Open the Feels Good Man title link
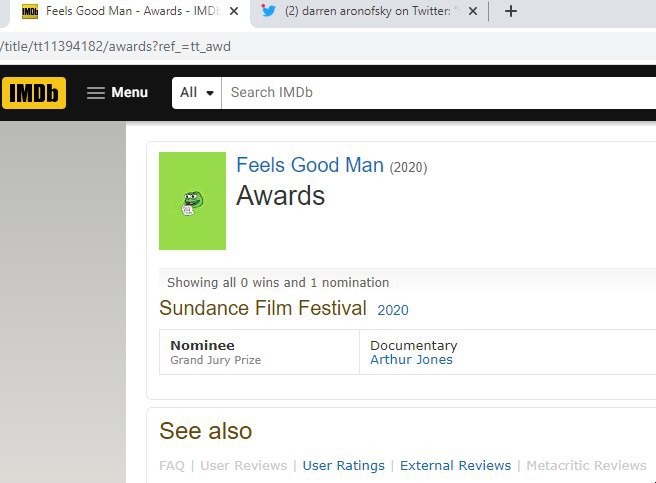 pos(310,165)
